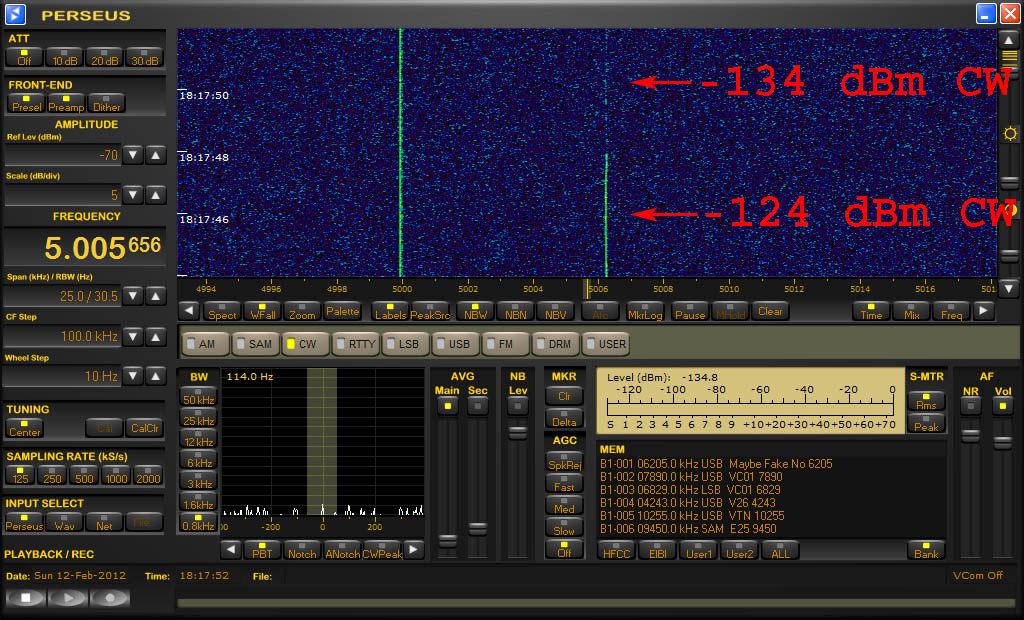Screen dimensions: 1024x620
Task: Toggle the Dither button
Action: tap(106, 103)
